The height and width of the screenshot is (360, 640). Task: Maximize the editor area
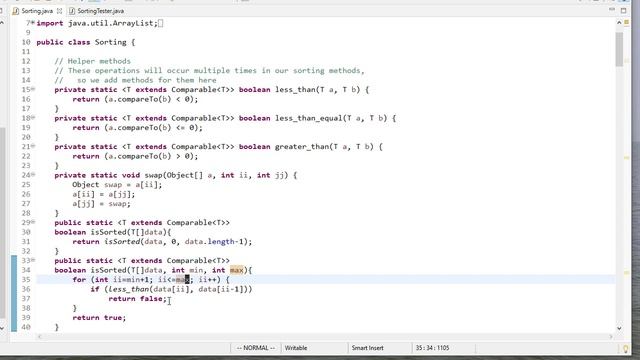[x=623, y=10]
